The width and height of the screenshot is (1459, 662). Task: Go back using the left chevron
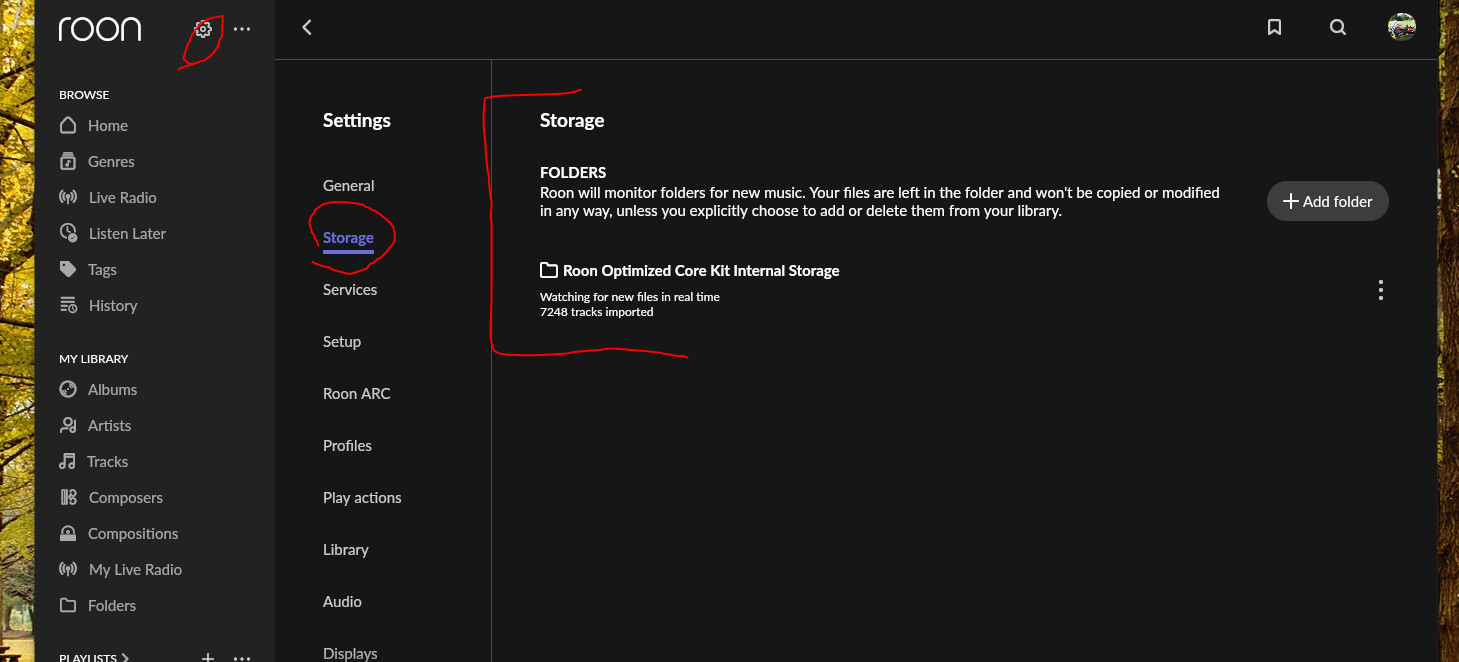tap(307, 28)
